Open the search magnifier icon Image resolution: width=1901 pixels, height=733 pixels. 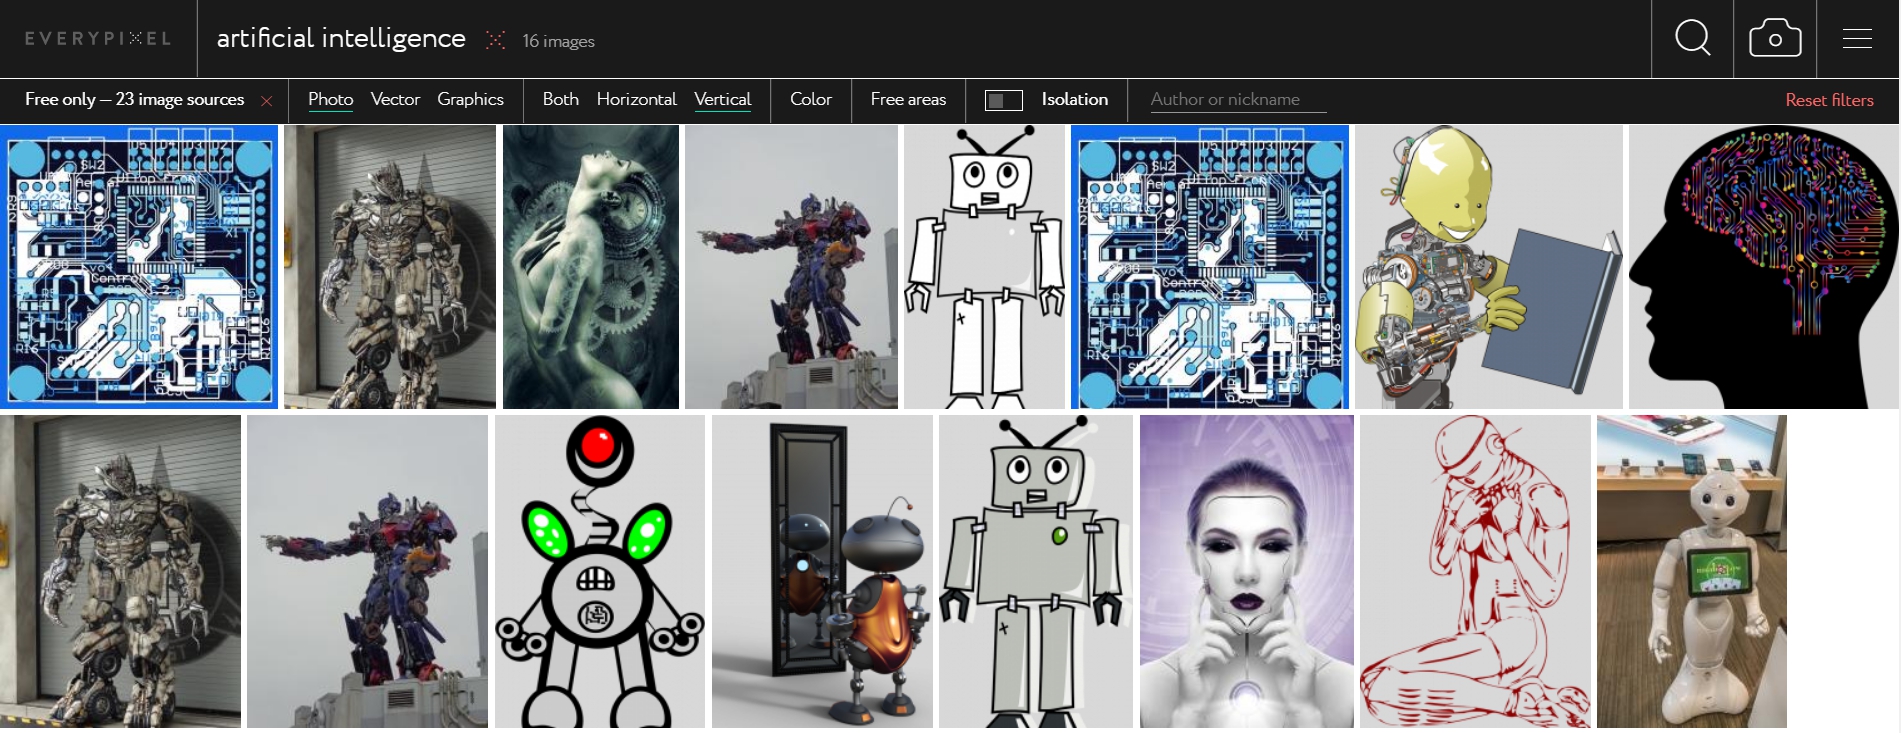(1692, 39)
